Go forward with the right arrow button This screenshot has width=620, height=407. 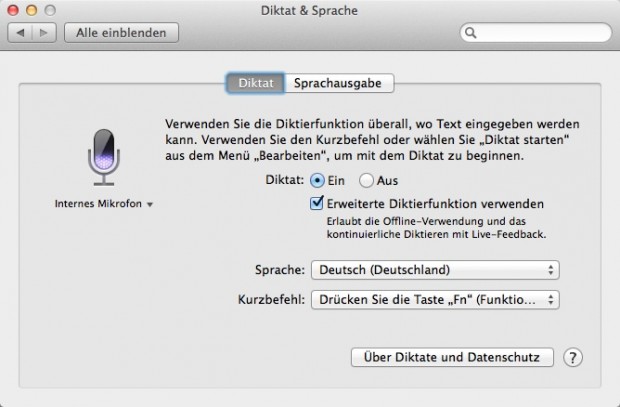44,33
